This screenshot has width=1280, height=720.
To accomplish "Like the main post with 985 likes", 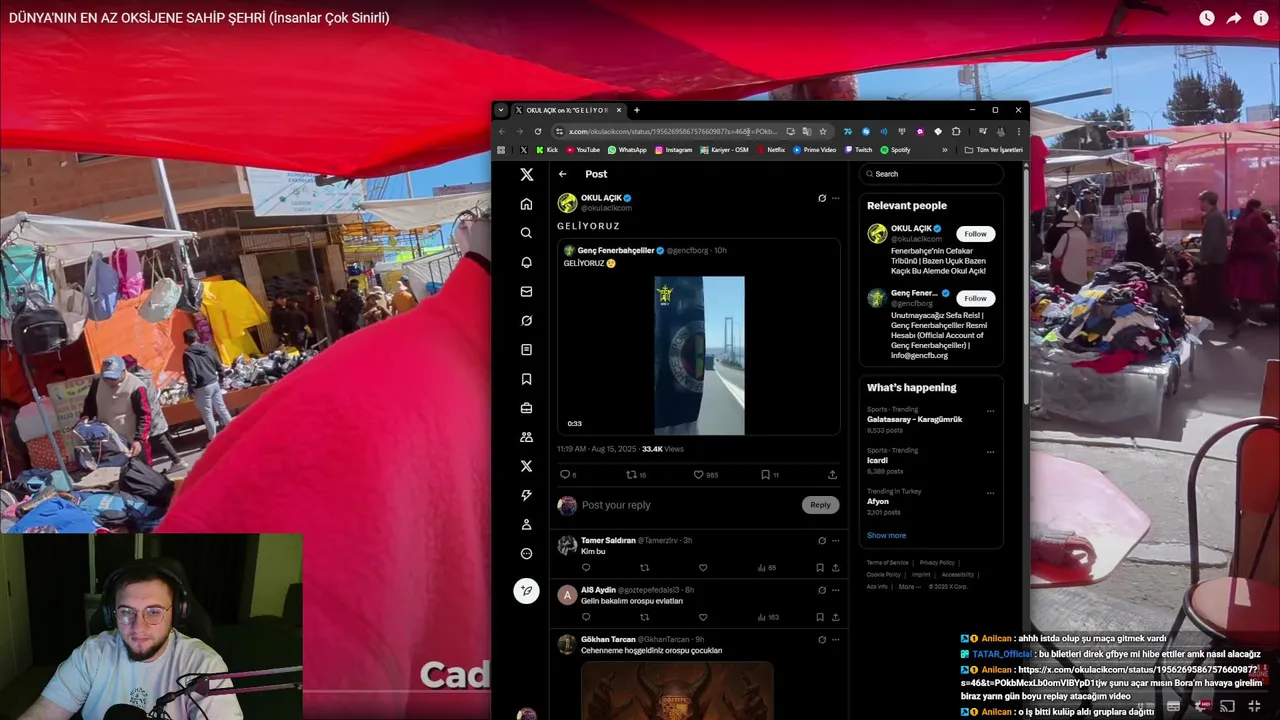I will (698, 475).
